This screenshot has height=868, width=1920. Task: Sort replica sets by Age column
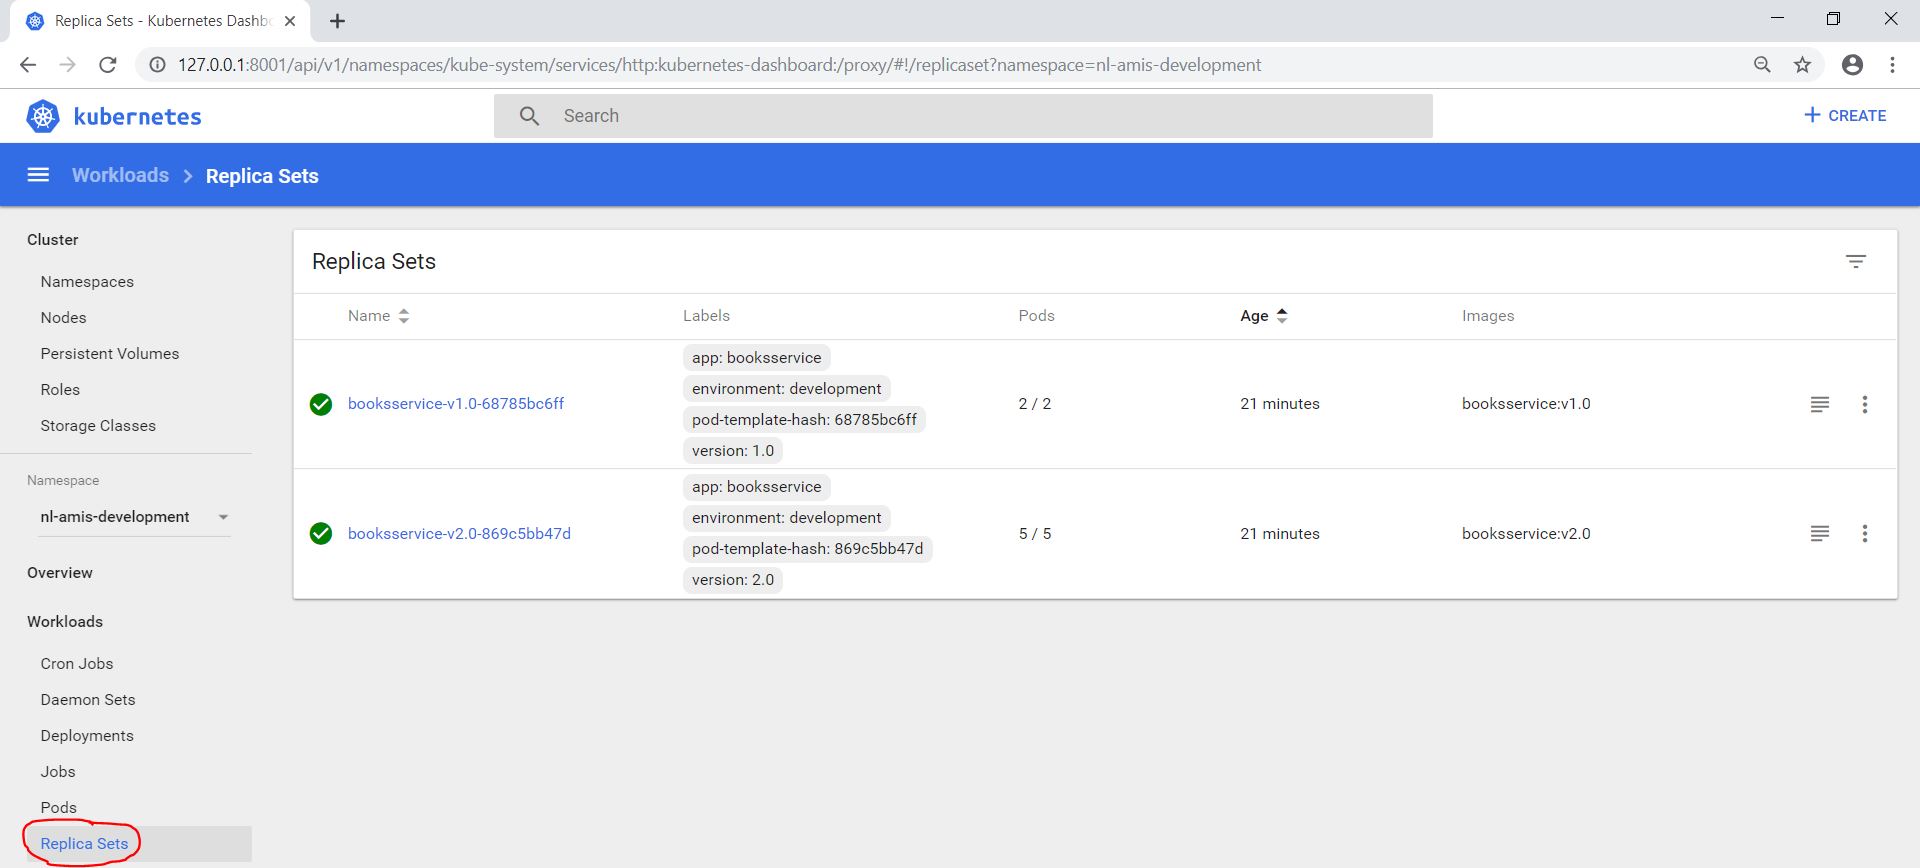tap(1254, 316)
